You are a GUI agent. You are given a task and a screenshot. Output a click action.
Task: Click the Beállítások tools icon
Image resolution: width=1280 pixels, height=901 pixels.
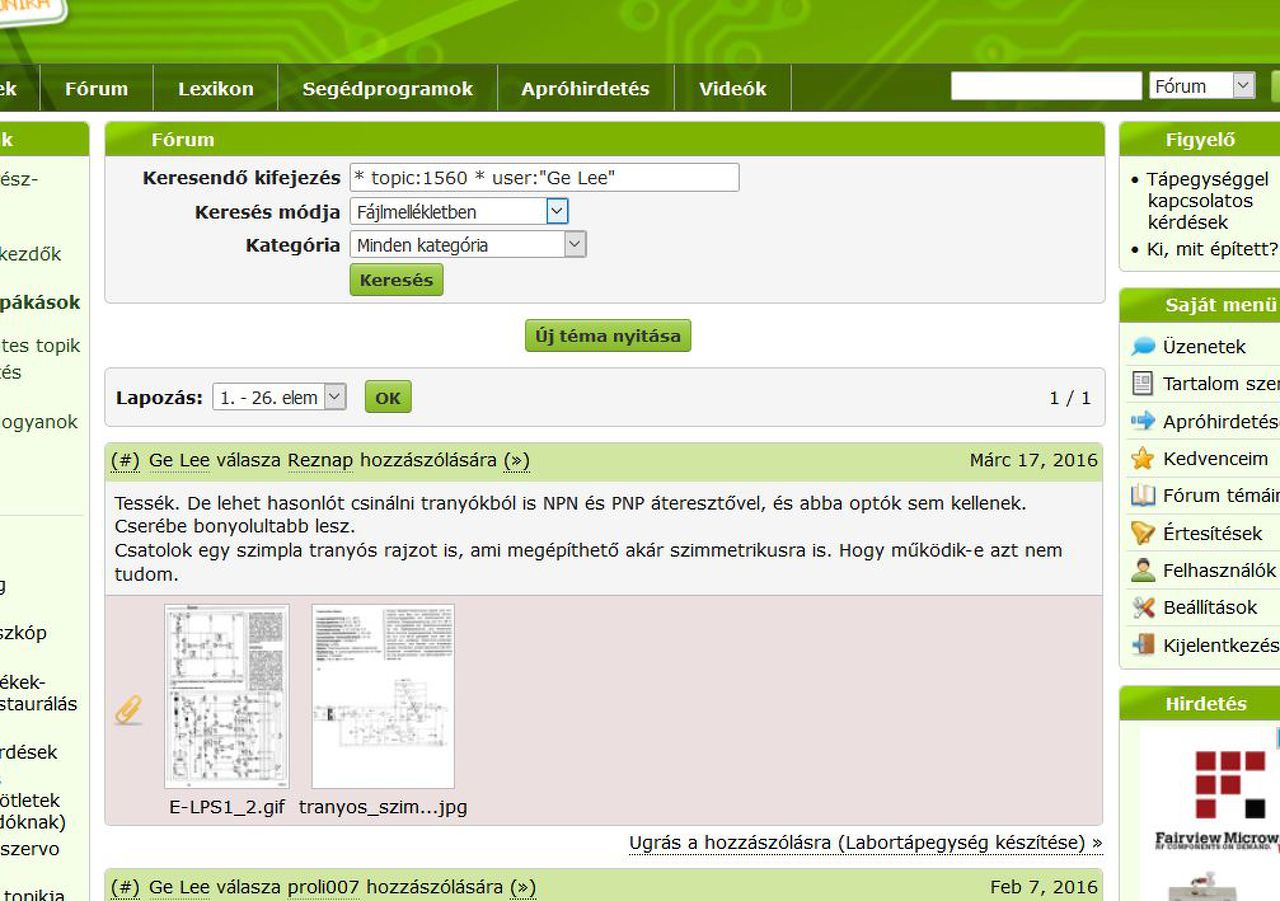[1143, 607]
